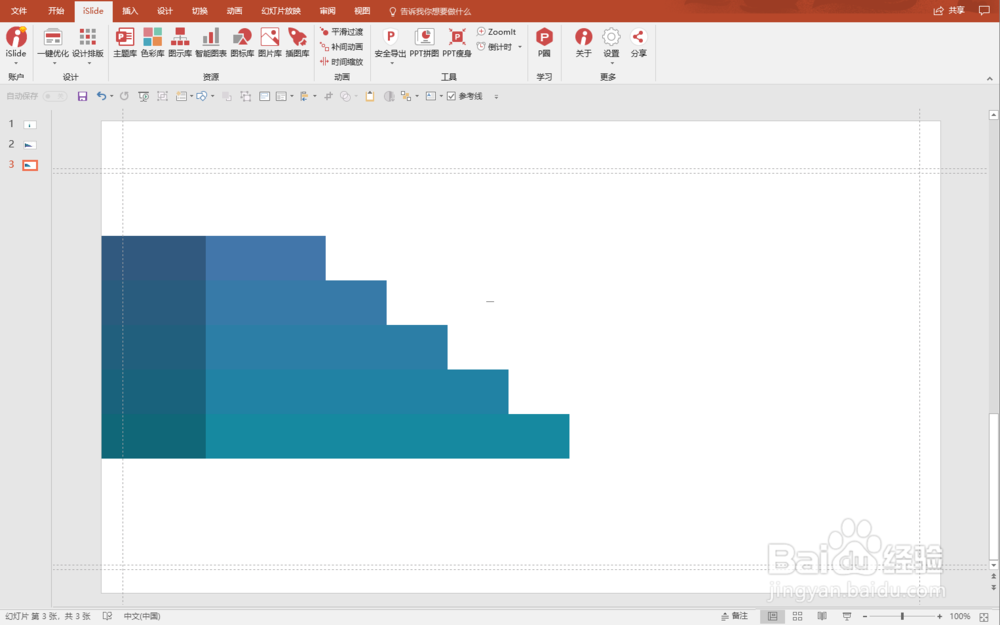Switch to the 动画 animations tab
This screenshot has width=1000, height=625.
coord(234,11)
